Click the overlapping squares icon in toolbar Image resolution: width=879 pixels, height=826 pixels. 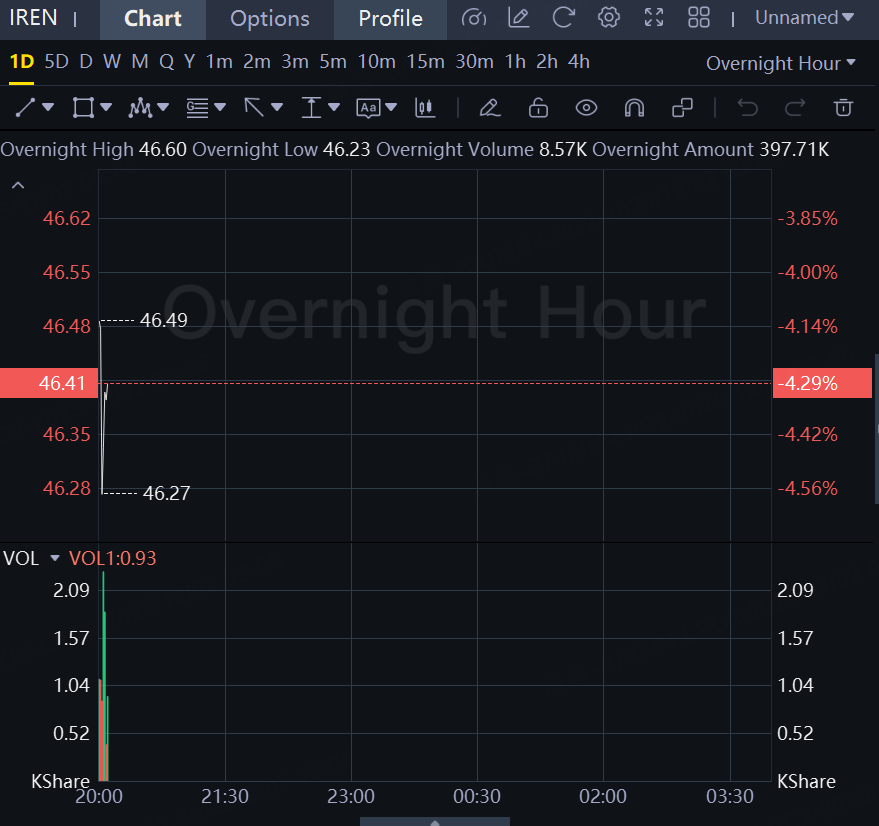tap(682, 107)
